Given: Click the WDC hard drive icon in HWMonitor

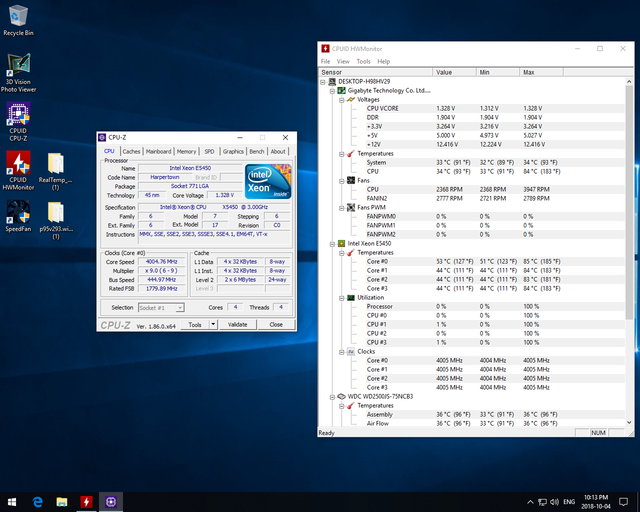Looking at the screenshot, I should tap(341, 396).
